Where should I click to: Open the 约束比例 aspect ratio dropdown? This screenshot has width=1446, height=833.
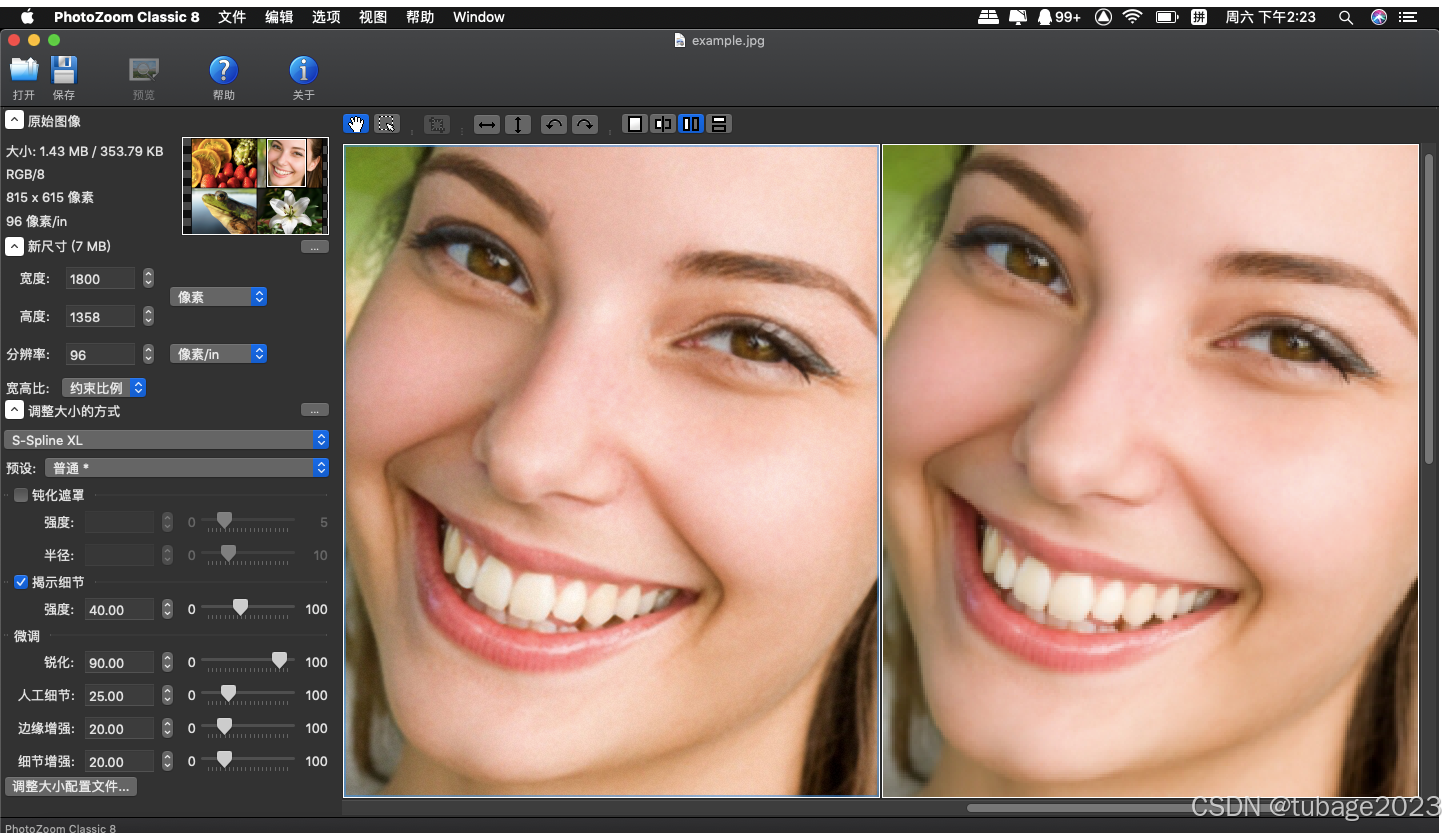coord(104,388)
